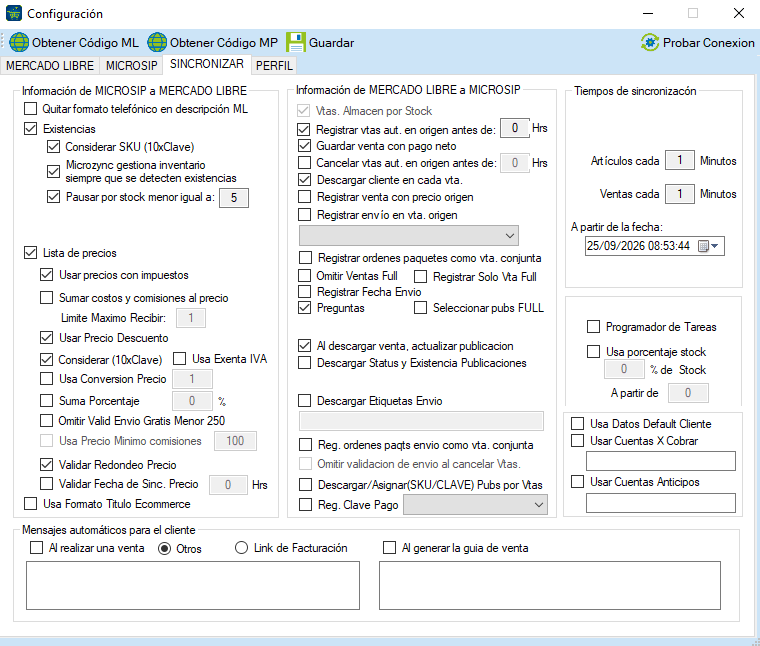Click the Obtener Código MP label
The image size is (760, 646).
tap(223, 43)
